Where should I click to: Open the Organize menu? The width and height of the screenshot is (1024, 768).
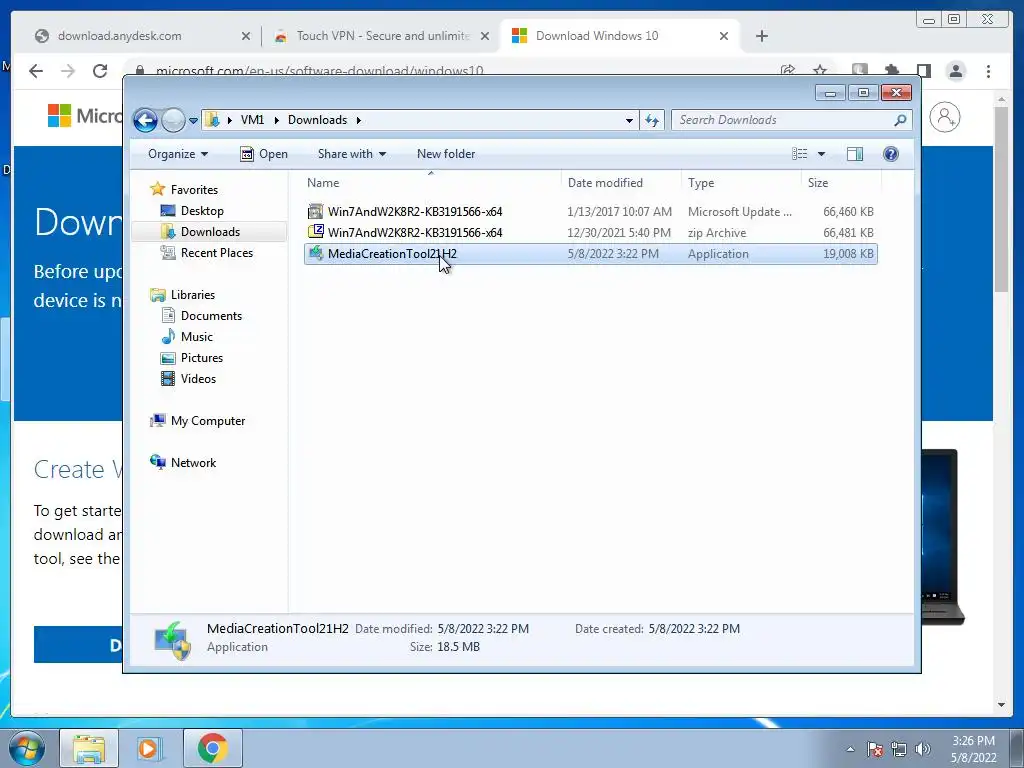click(x=178, y=154)
